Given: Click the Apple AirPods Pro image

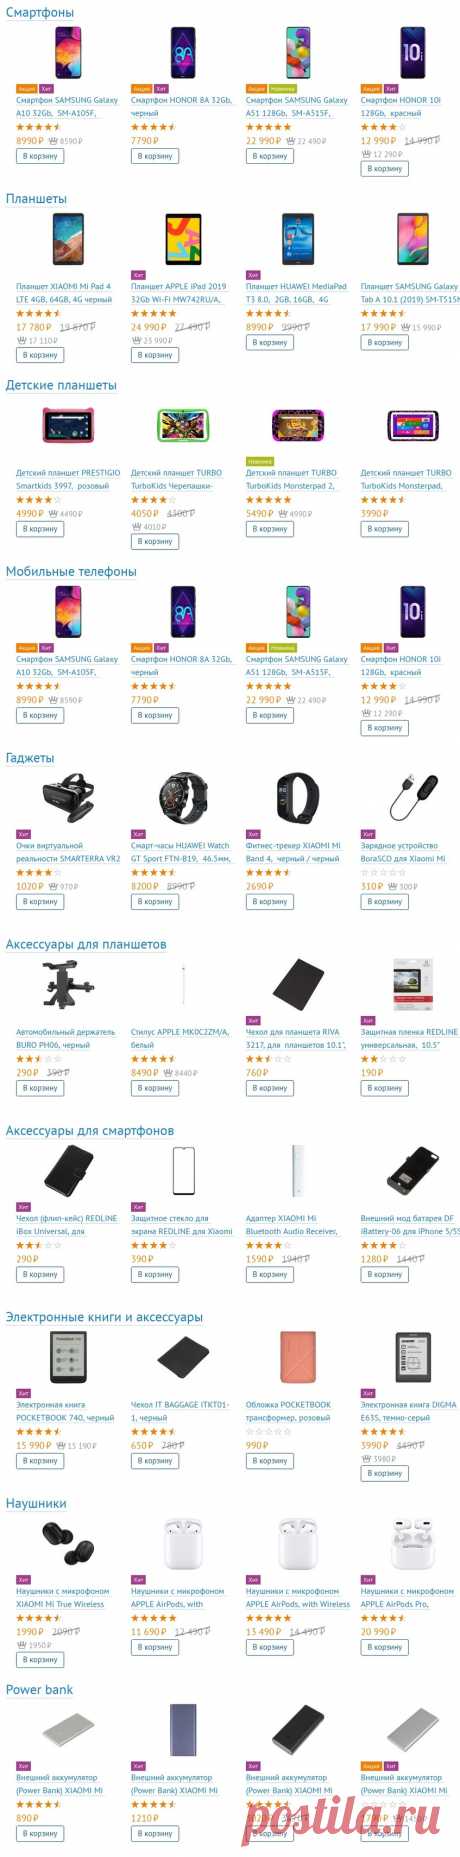Looking at the screenshot, I should (412, 1544).
